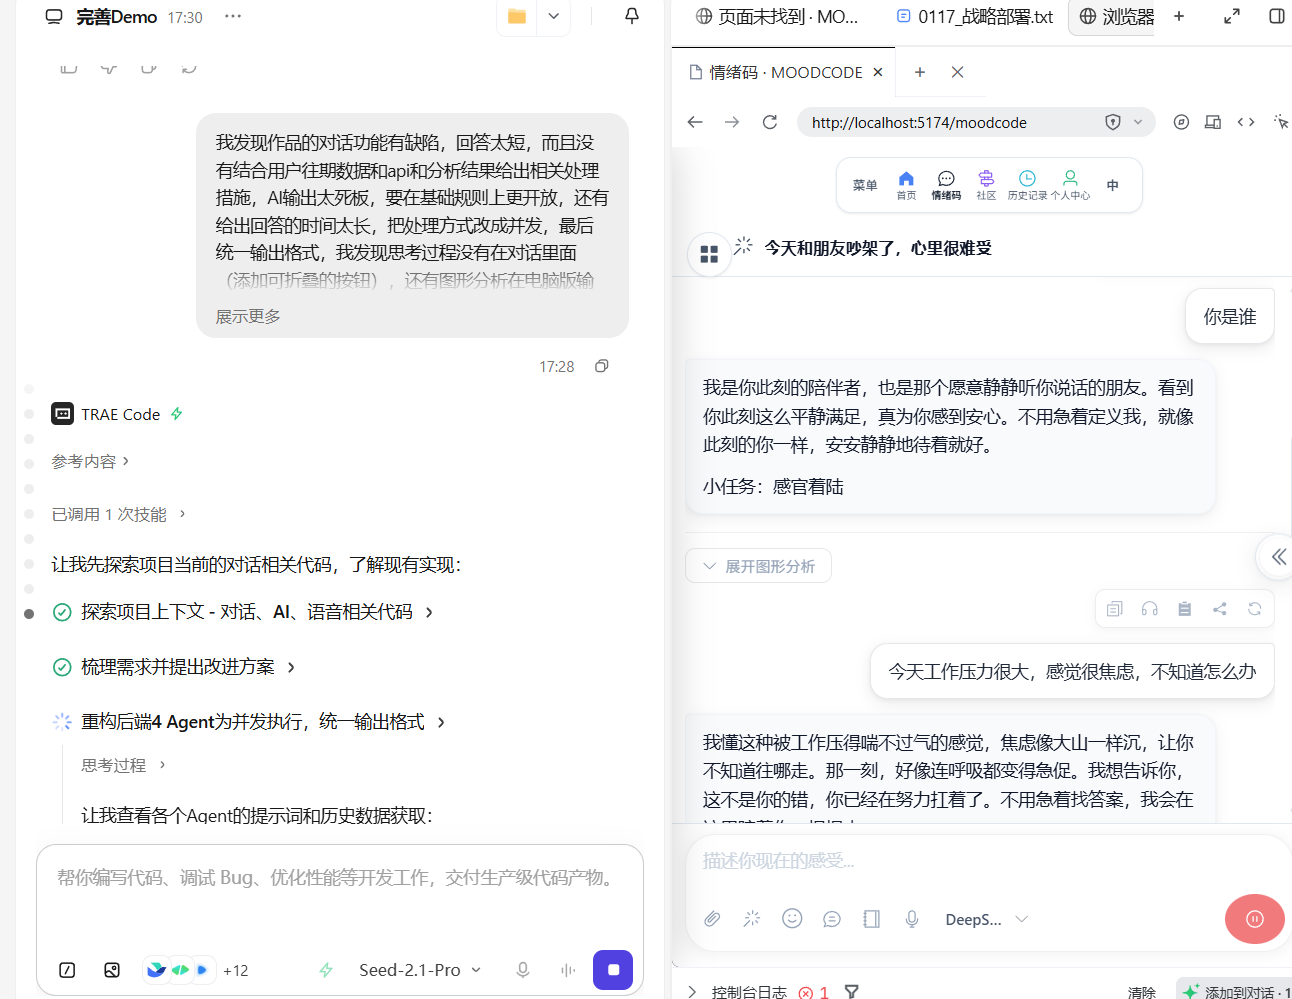This screenshot has width=1292, height=999.
Task: Toggle the side panel layout icon
Action: click(1276, 16)
